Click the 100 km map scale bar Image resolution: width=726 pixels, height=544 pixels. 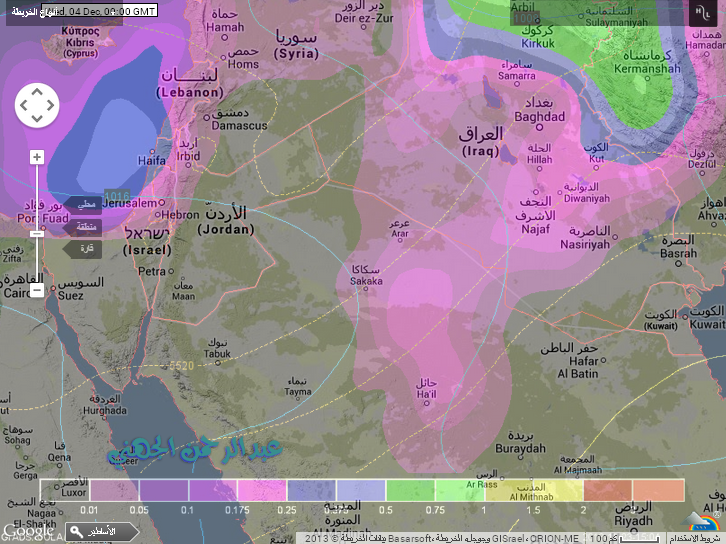tap(639, 538)
